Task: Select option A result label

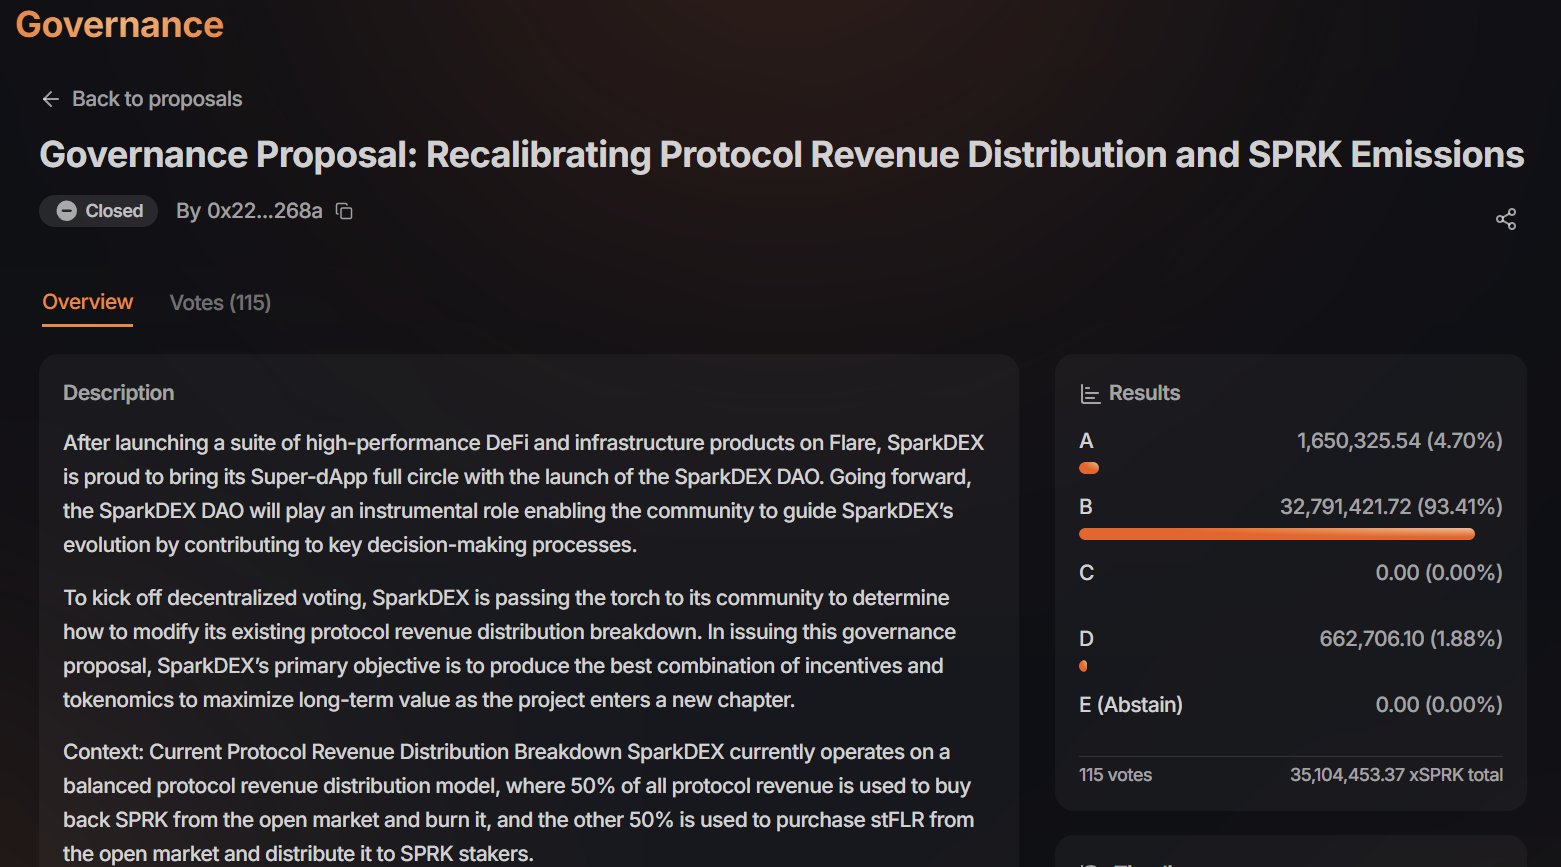Action: [x=1086, y=441]
